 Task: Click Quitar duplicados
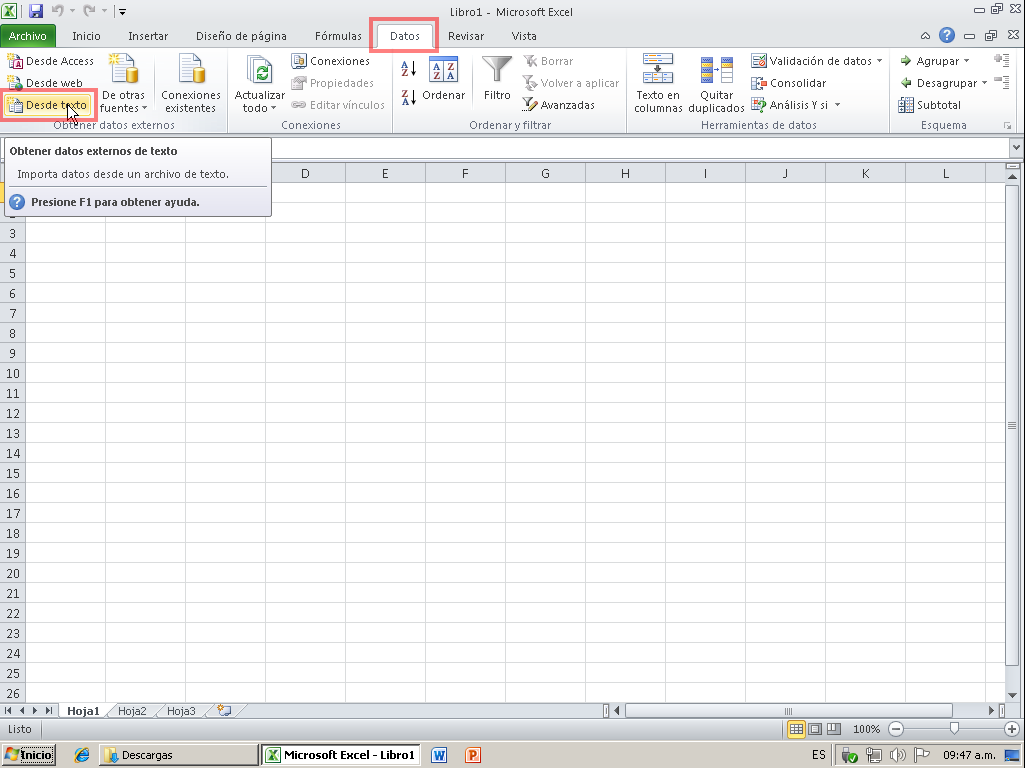point(716,84)
